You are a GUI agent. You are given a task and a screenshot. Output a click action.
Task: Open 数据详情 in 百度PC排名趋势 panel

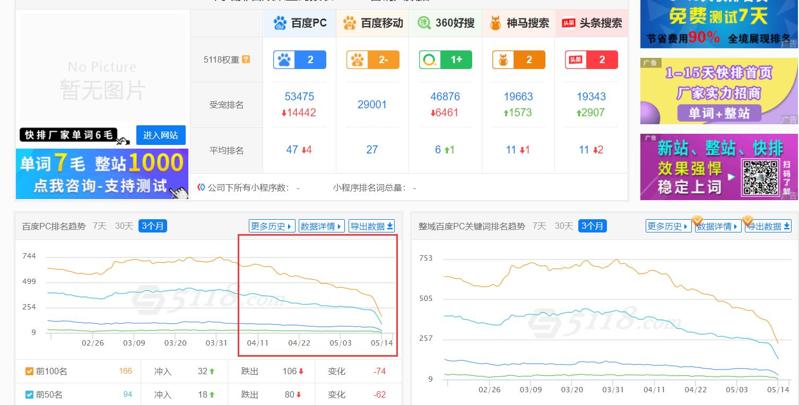click(x=321, y=226)
